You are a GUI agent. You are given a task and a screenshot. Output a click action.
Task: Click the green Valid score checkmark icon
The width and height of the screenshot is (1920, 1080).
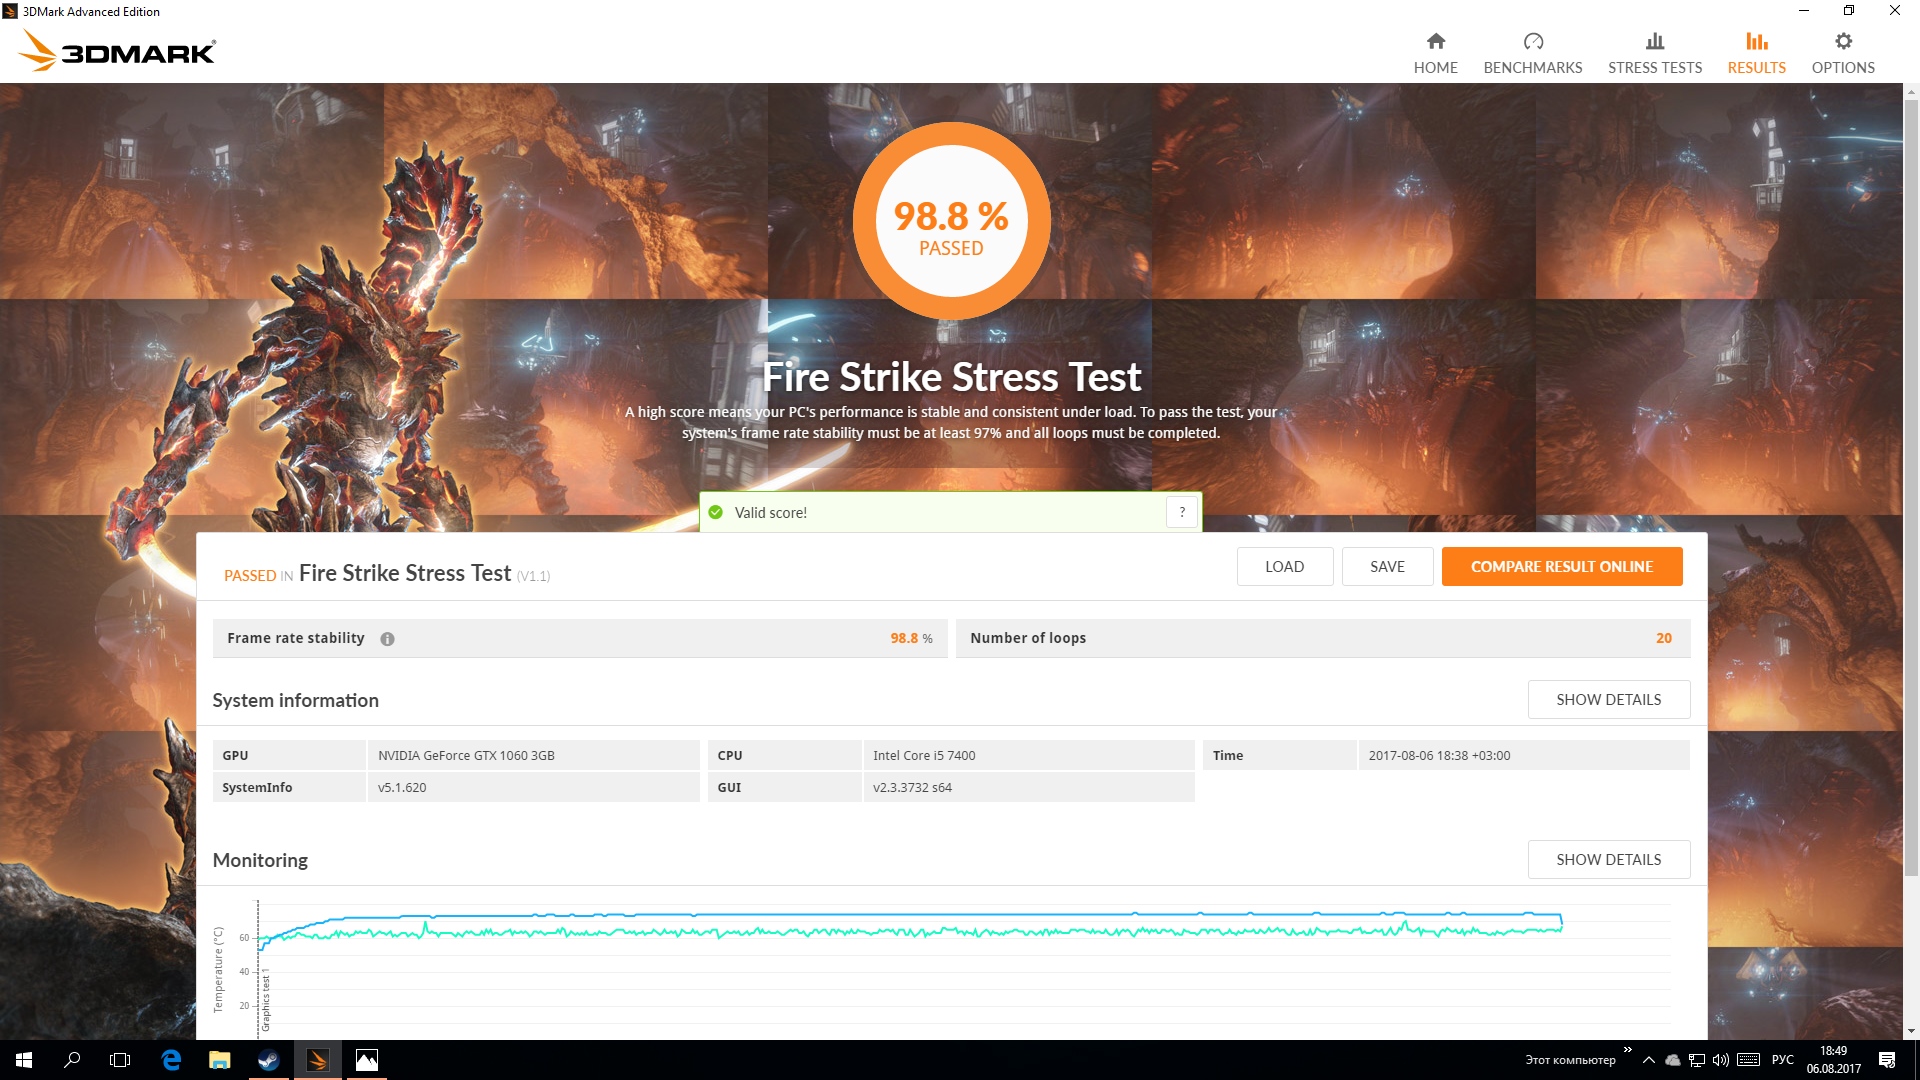tap(715, 512)
